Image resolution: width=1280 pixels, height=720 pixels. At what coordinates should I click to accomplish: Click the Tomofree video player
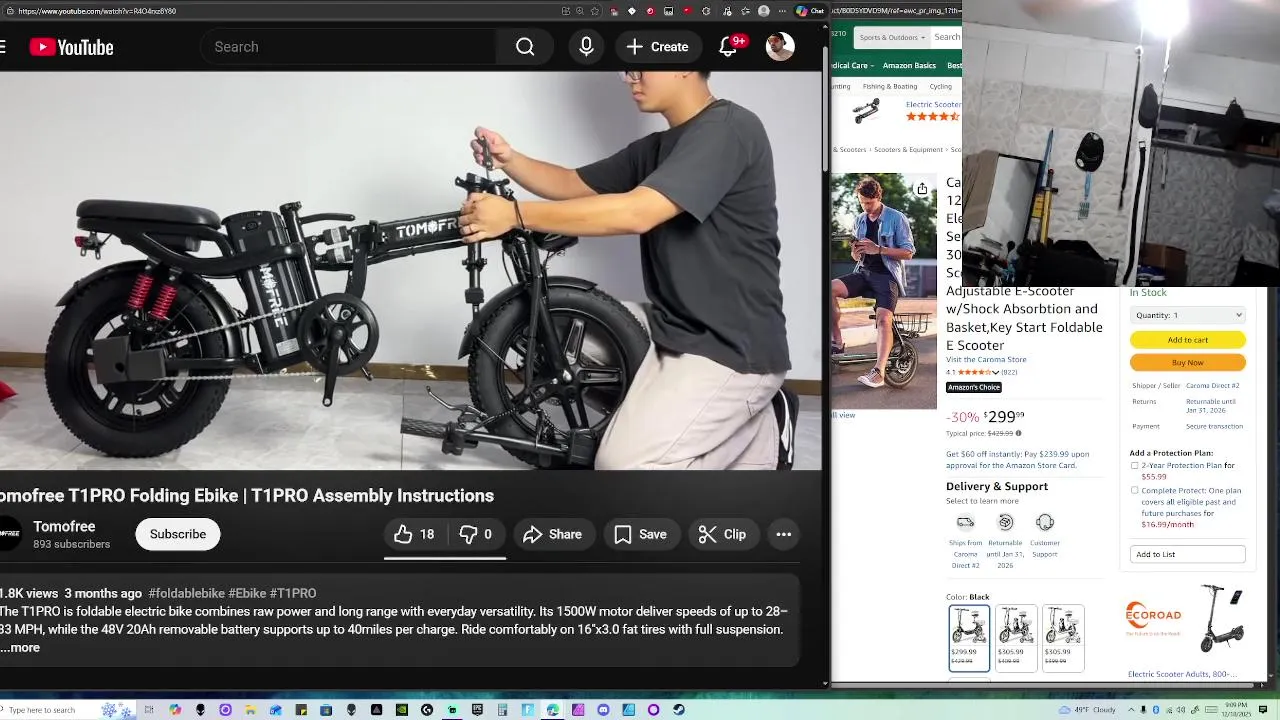[x=411, y=270]
